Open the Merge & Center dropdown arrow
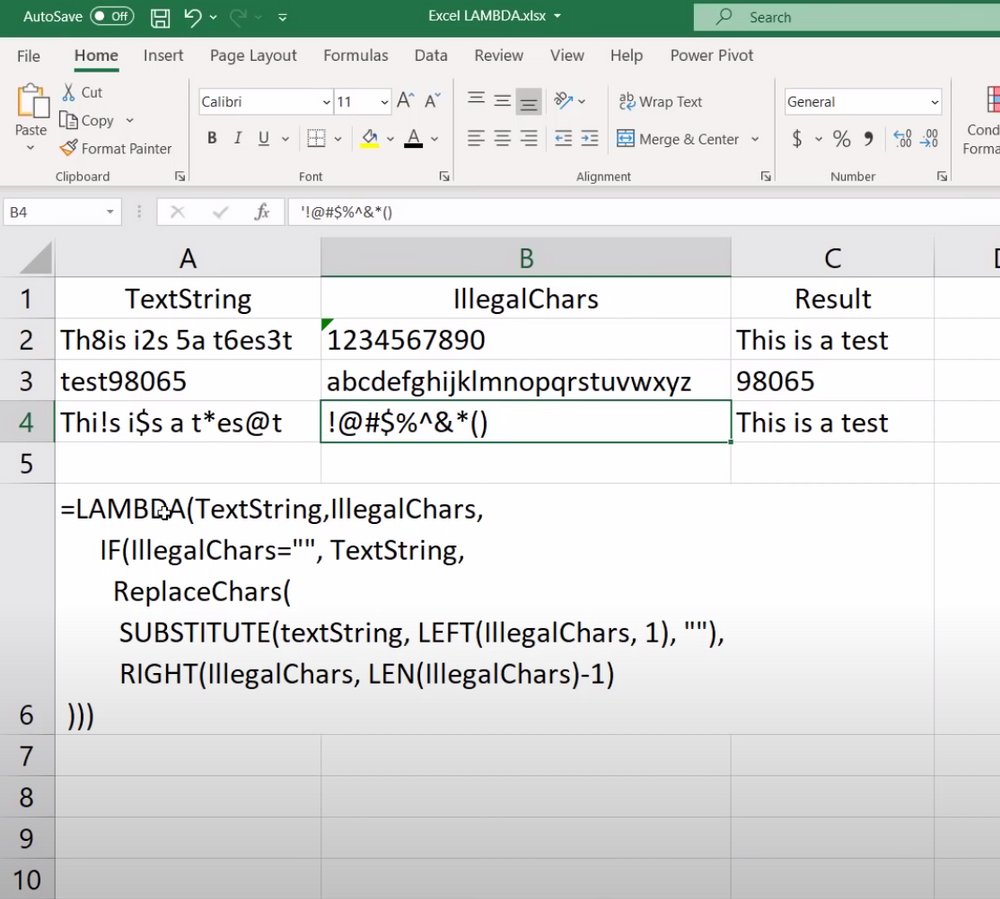The width and height of the screenshot is (1000, 899). [755, 139]
